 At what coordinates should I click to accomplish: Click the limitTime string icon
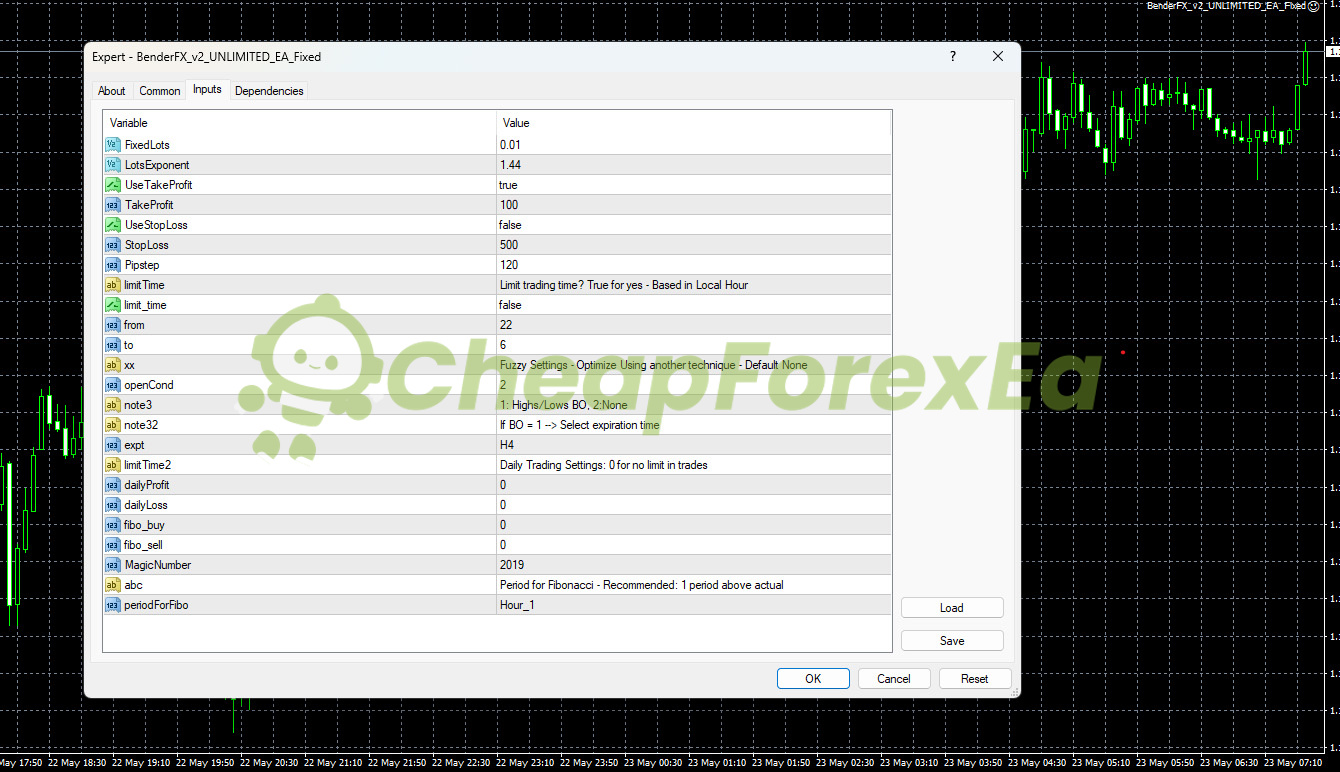112,285
